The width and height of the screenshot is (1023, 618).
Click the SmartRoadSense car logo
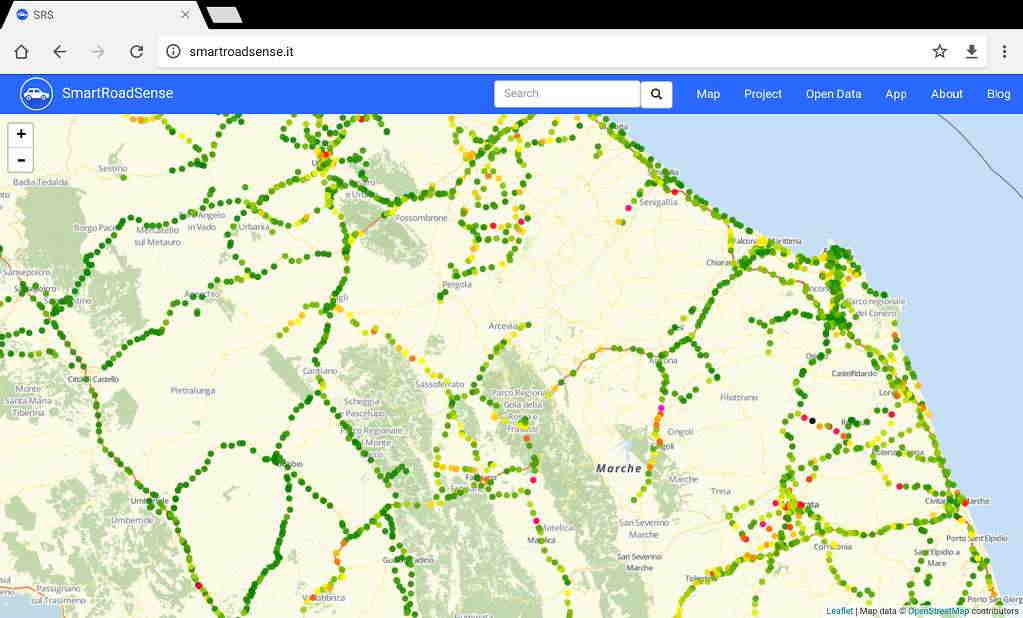point(37,94)
